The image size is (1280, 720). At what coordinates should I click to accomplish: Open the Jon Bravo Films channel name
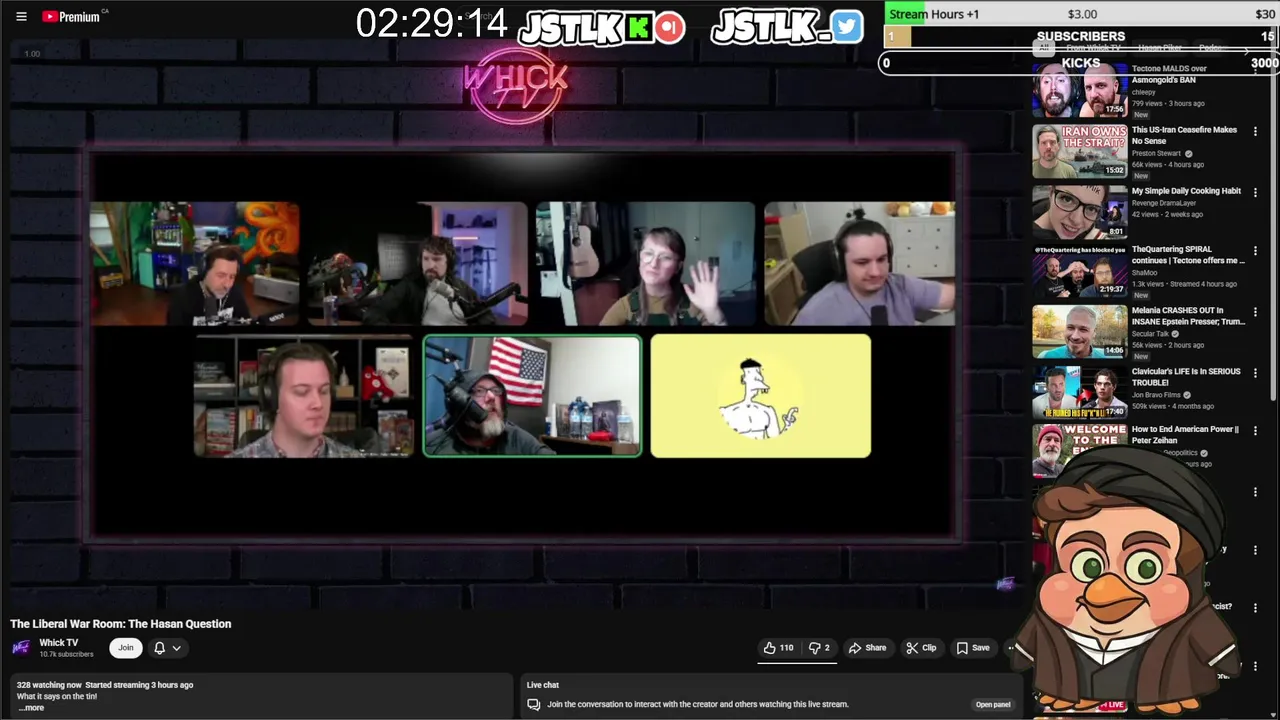point(1156,395)
